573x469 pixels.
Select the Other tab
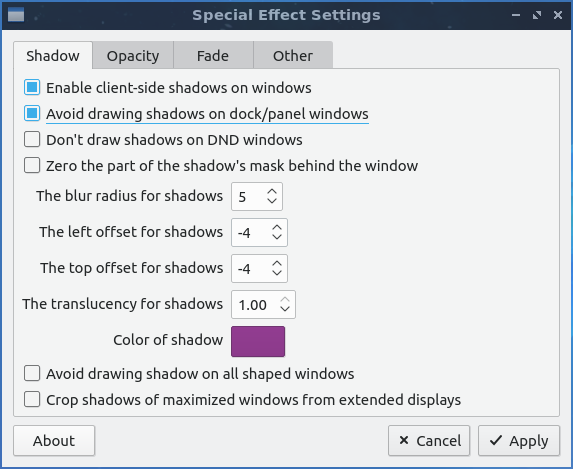click(293, 56)
